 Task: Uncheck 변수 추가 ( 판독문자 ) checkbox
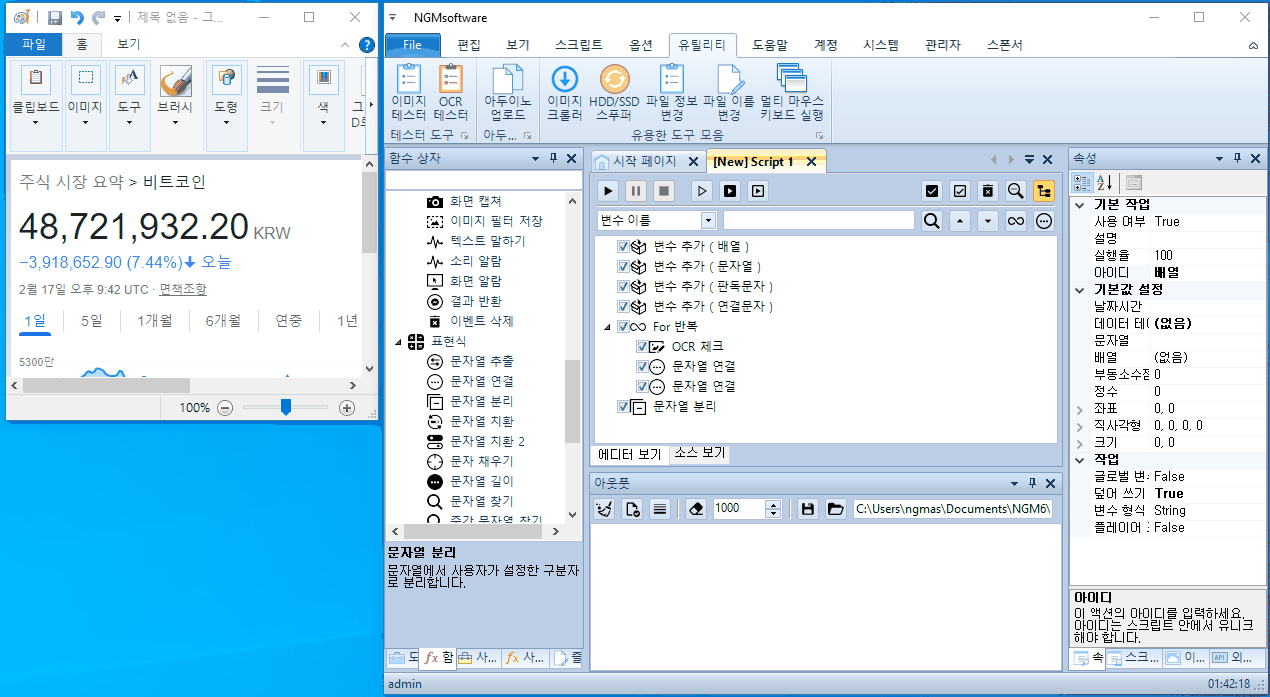pos(624,286)
